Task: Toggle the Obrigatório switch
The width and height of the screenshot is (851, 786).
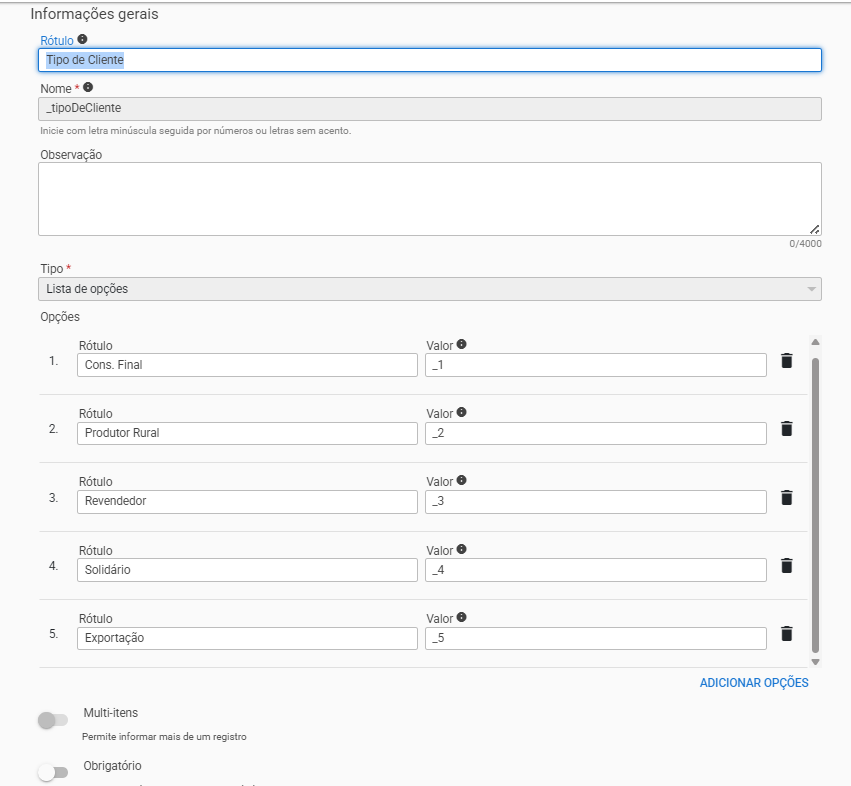Action: (x=52, y=772)
